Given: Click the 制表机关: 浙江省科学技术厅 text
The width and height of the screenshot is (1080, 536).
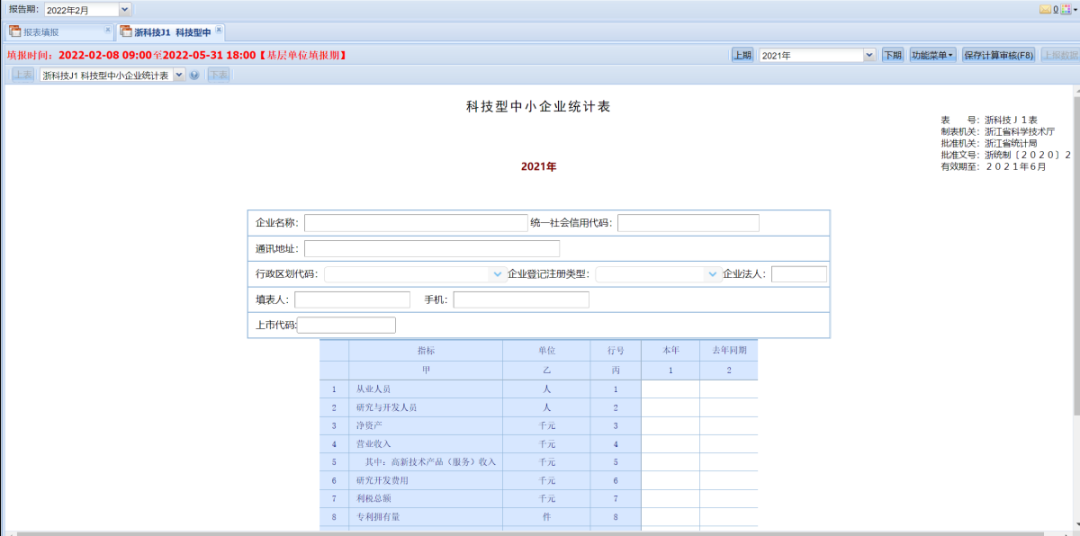Looking at the screenshot, I should point(998,131).
